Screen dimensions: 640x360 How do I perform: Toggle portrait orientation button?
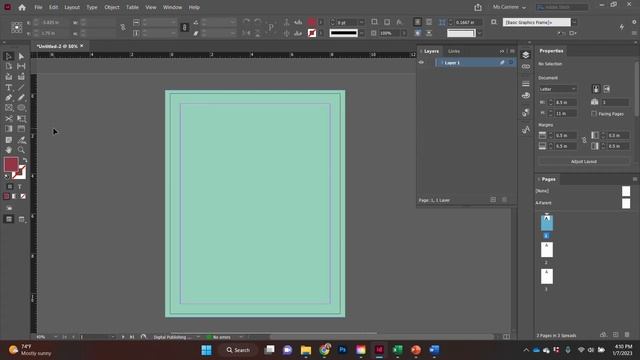point(596,89)
